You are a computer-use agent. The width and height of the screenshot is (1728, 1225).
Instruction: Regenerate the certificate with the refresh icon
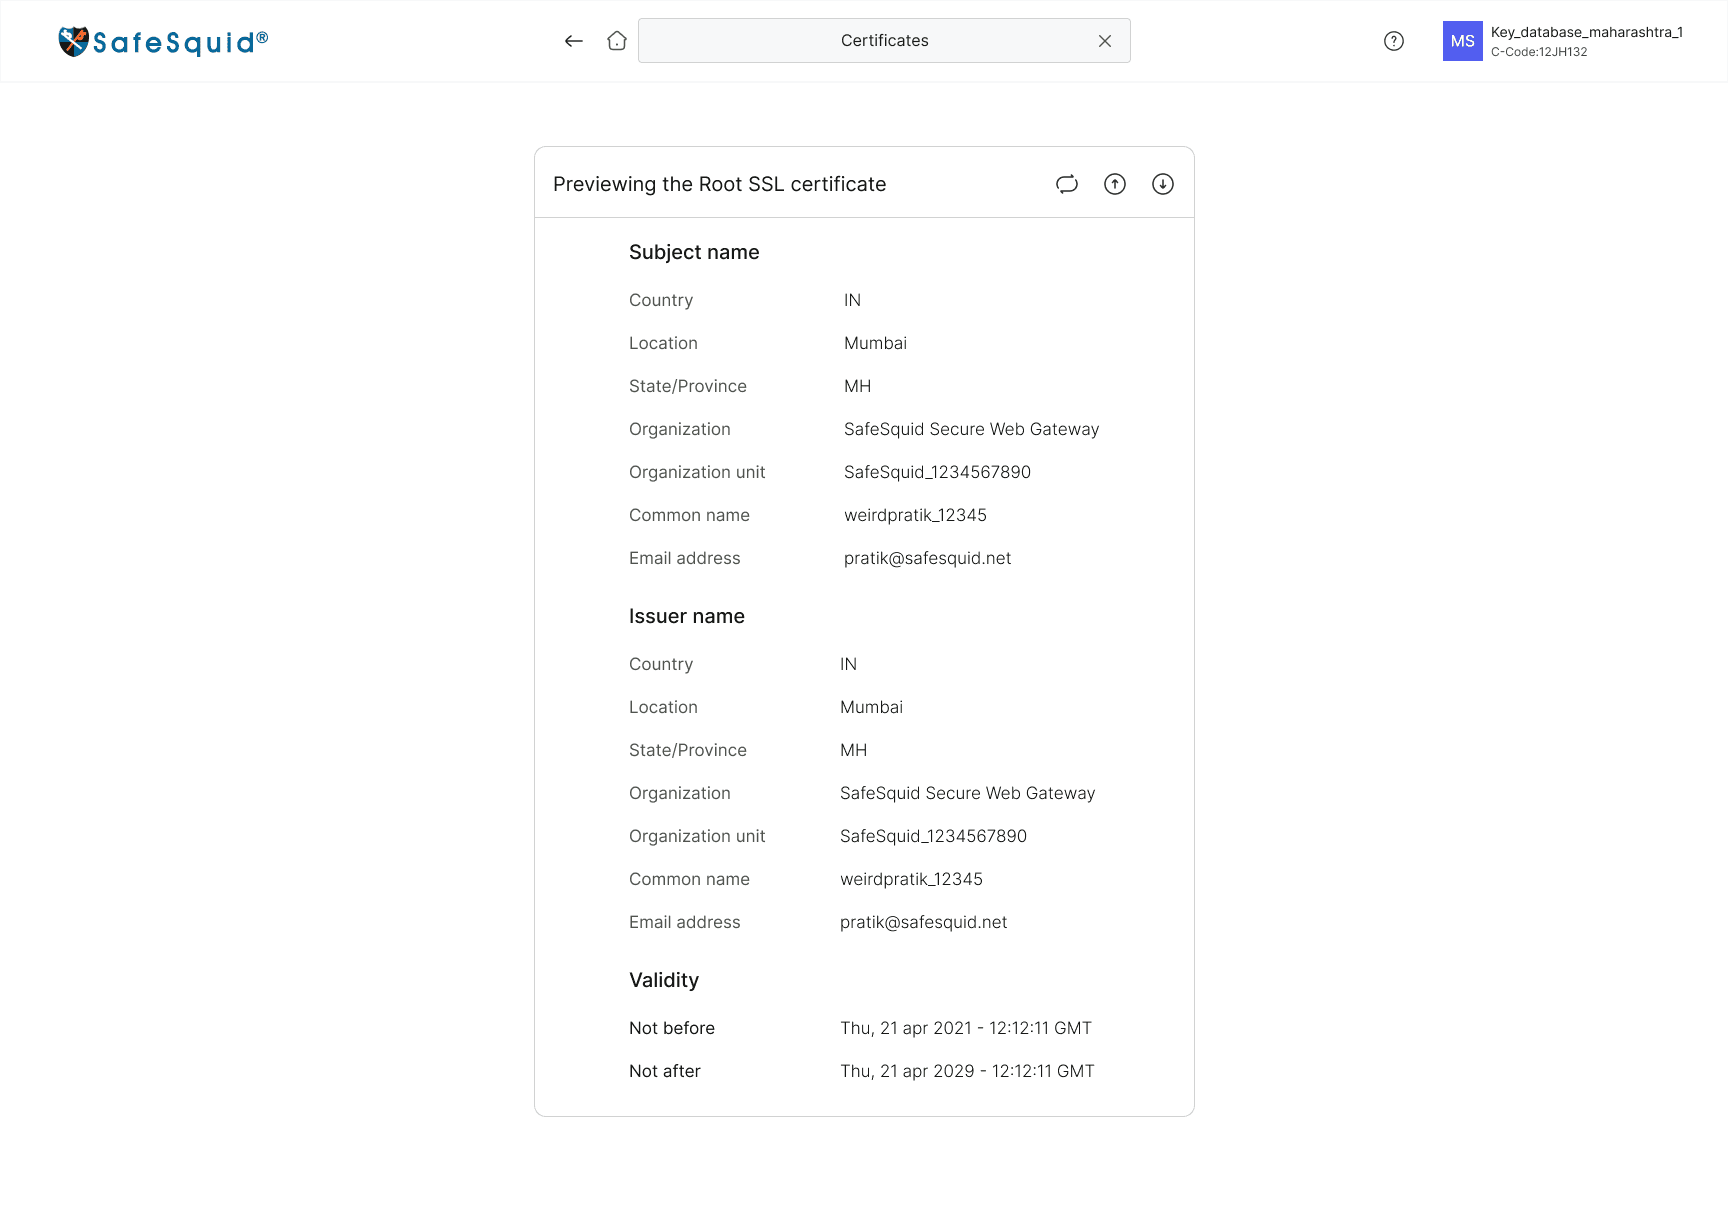tap(1067, 184)
